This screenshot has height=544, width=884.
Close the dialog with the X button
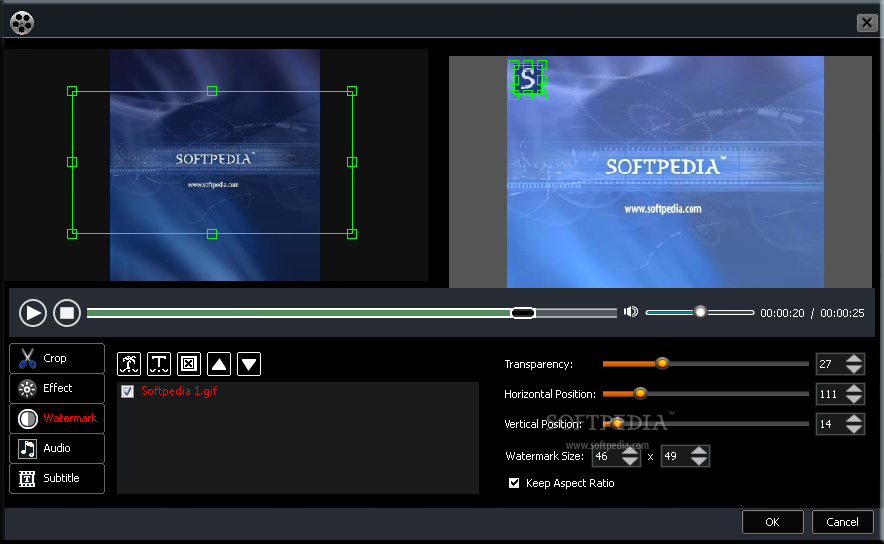(x=867, y=23)
